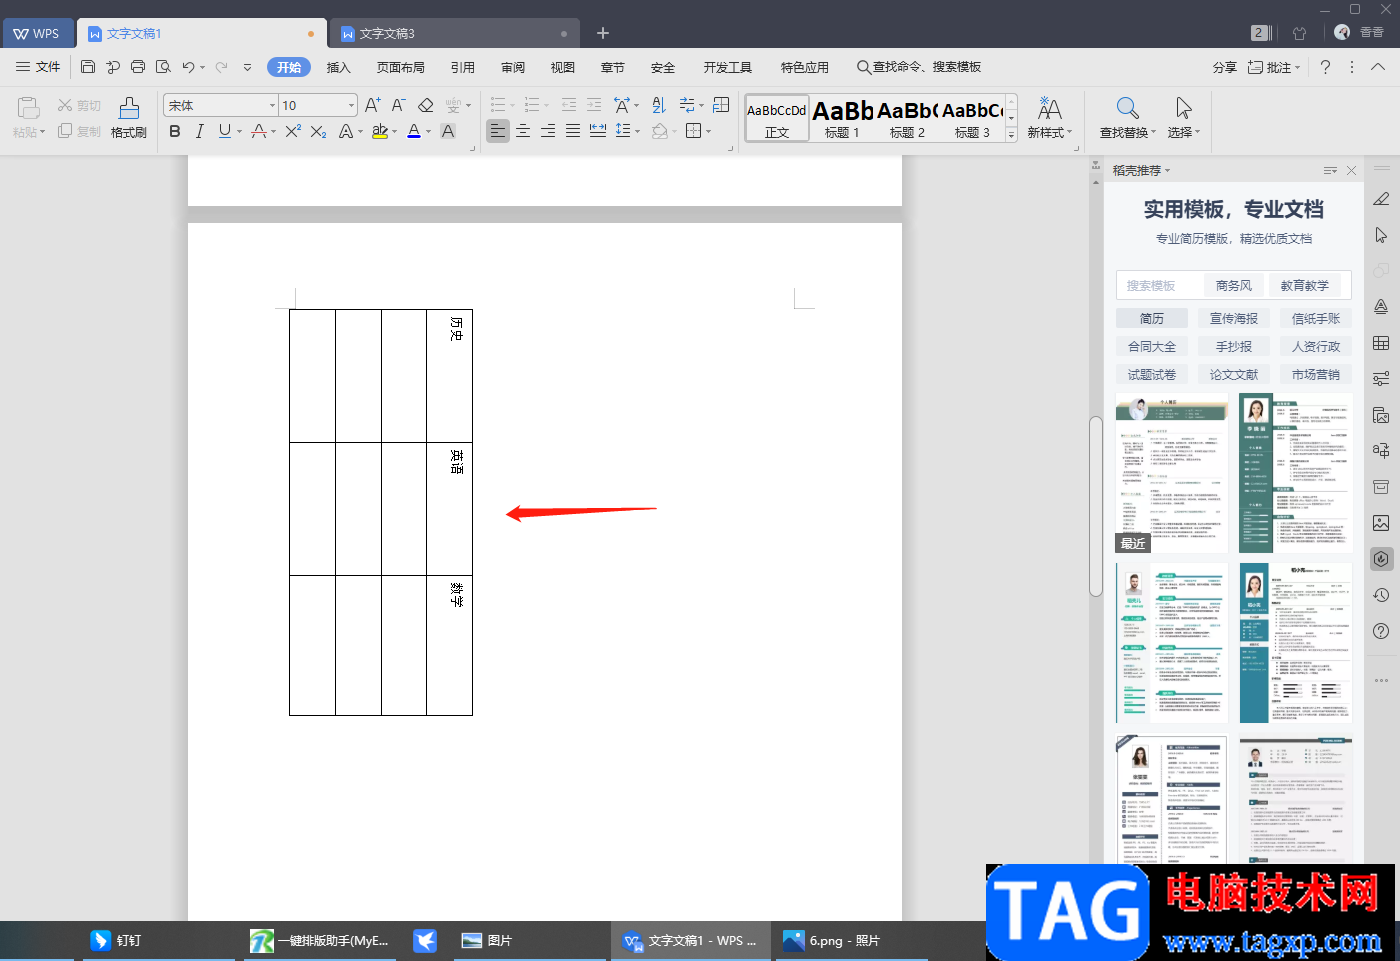The height and width of the screenshot is (961, 1400).
Task: Click Increase font size icon
Action: [x=372, y=105]
